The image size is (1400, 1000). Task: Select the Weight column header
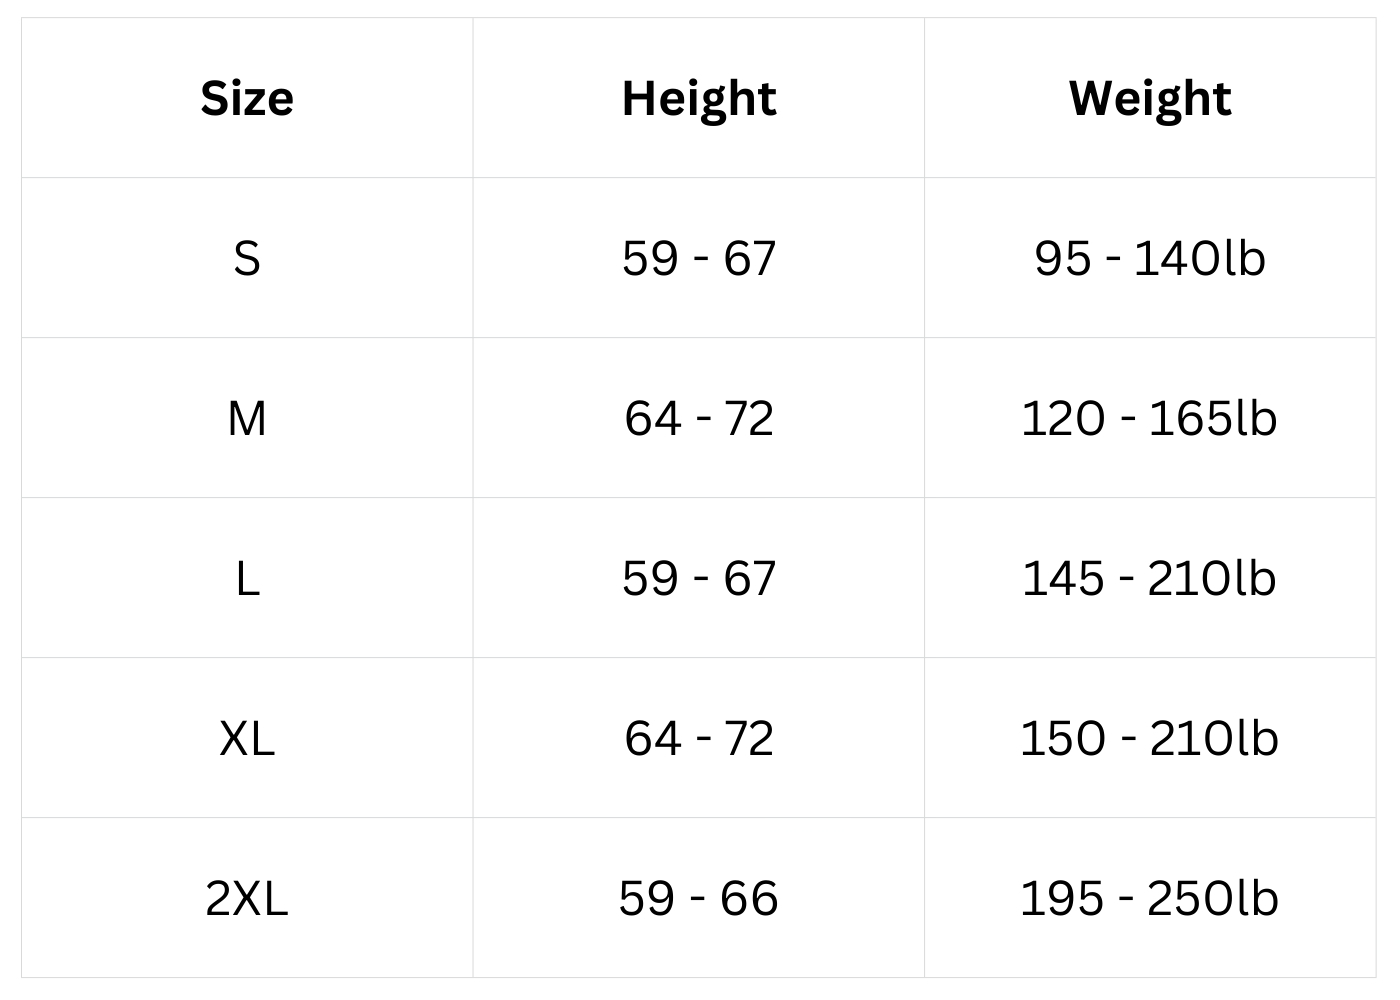[x=1150, y=98]
